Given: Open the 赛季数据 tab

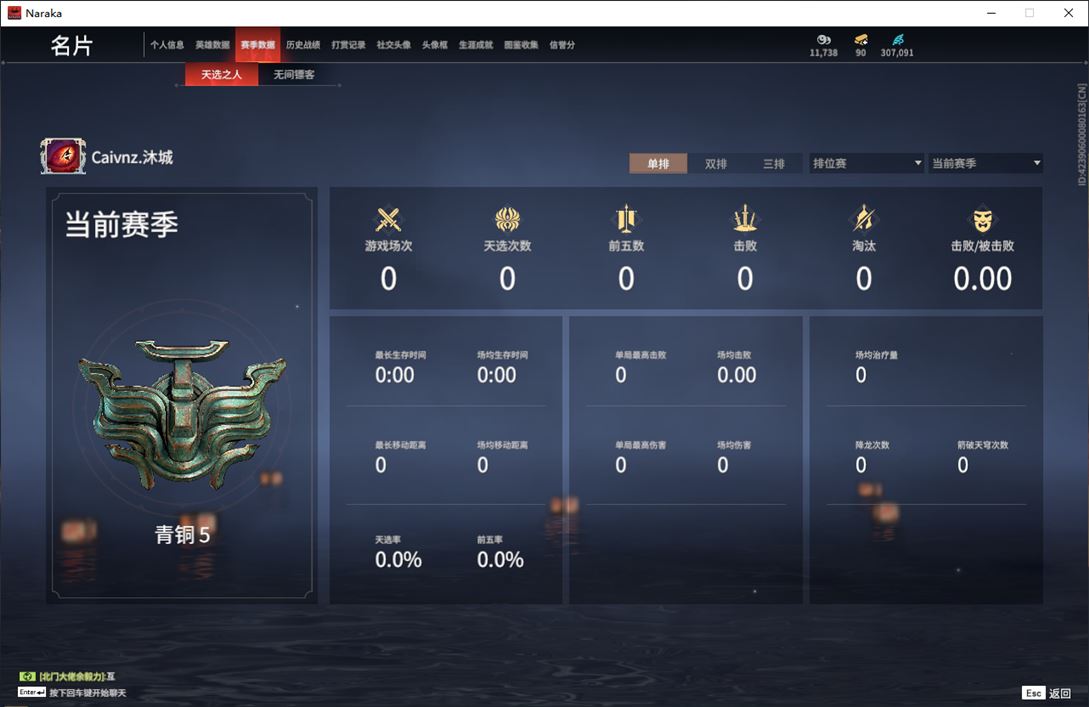Looking at the screenshot, I should 258,45.
